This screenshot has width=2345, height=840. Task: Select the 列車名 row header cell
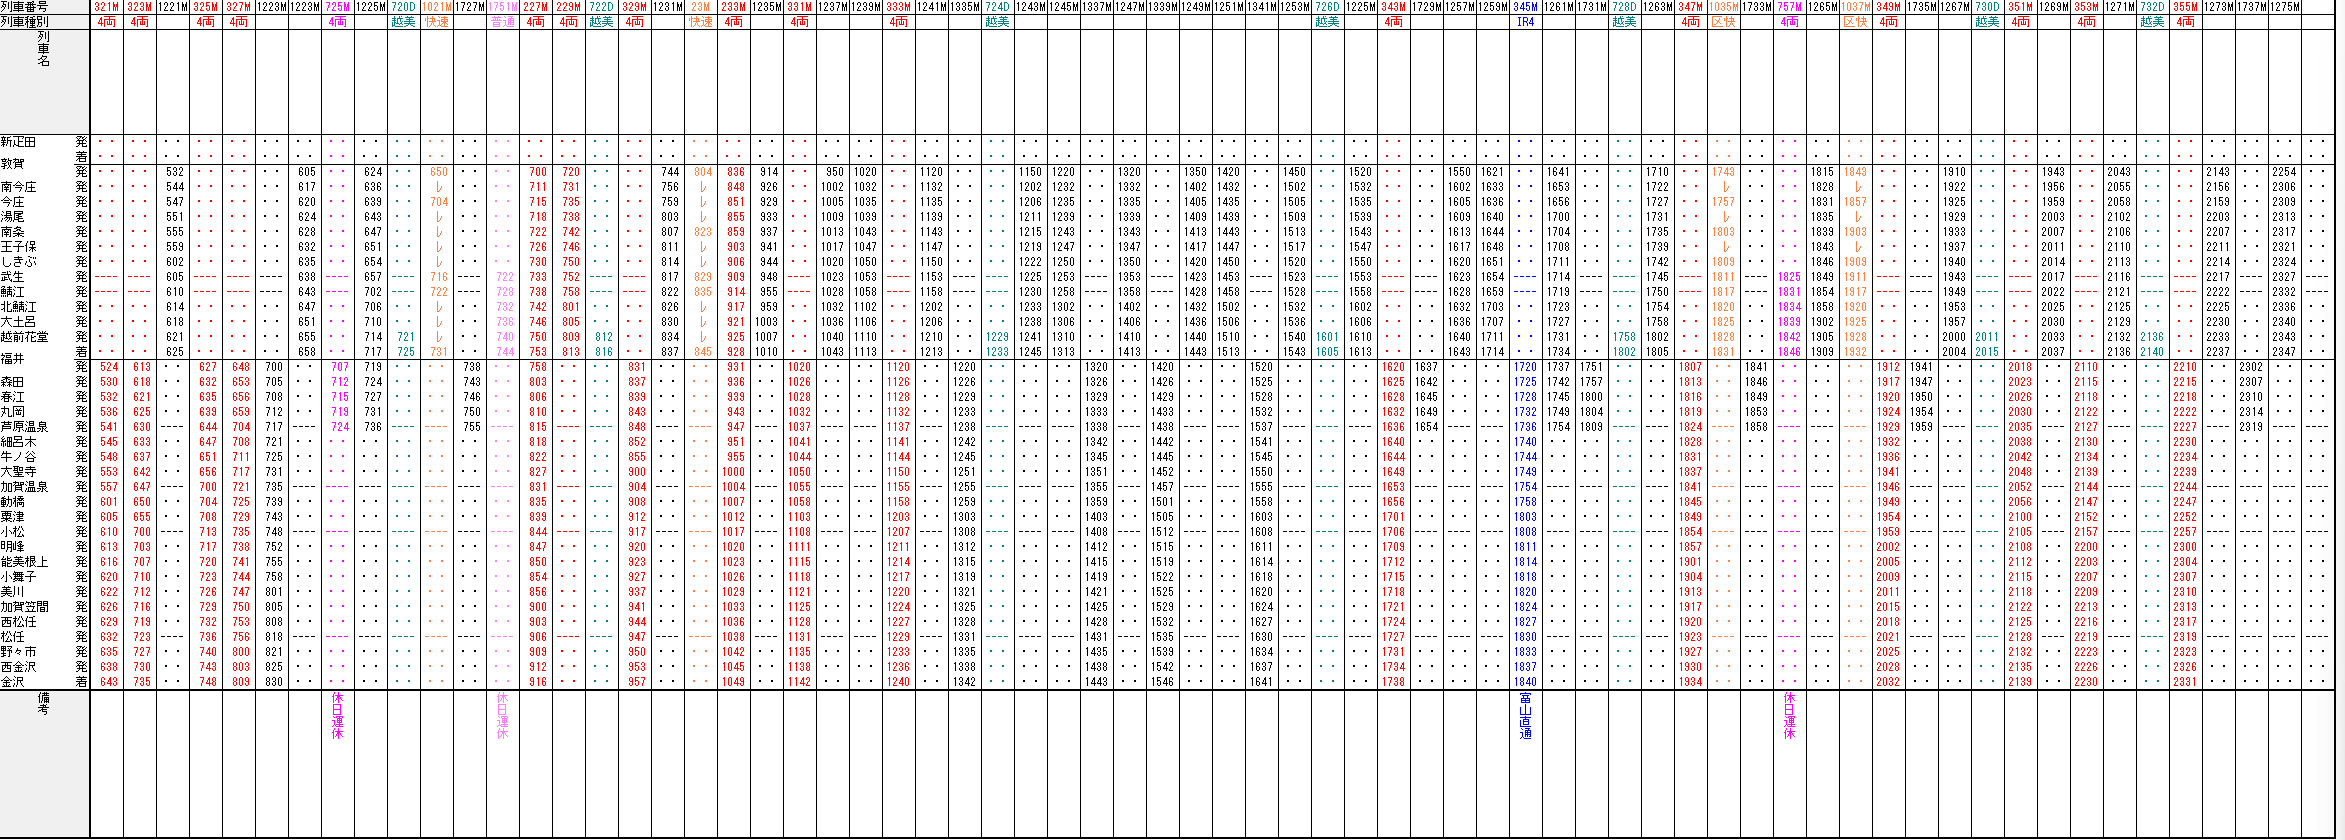tap(43, 50)
